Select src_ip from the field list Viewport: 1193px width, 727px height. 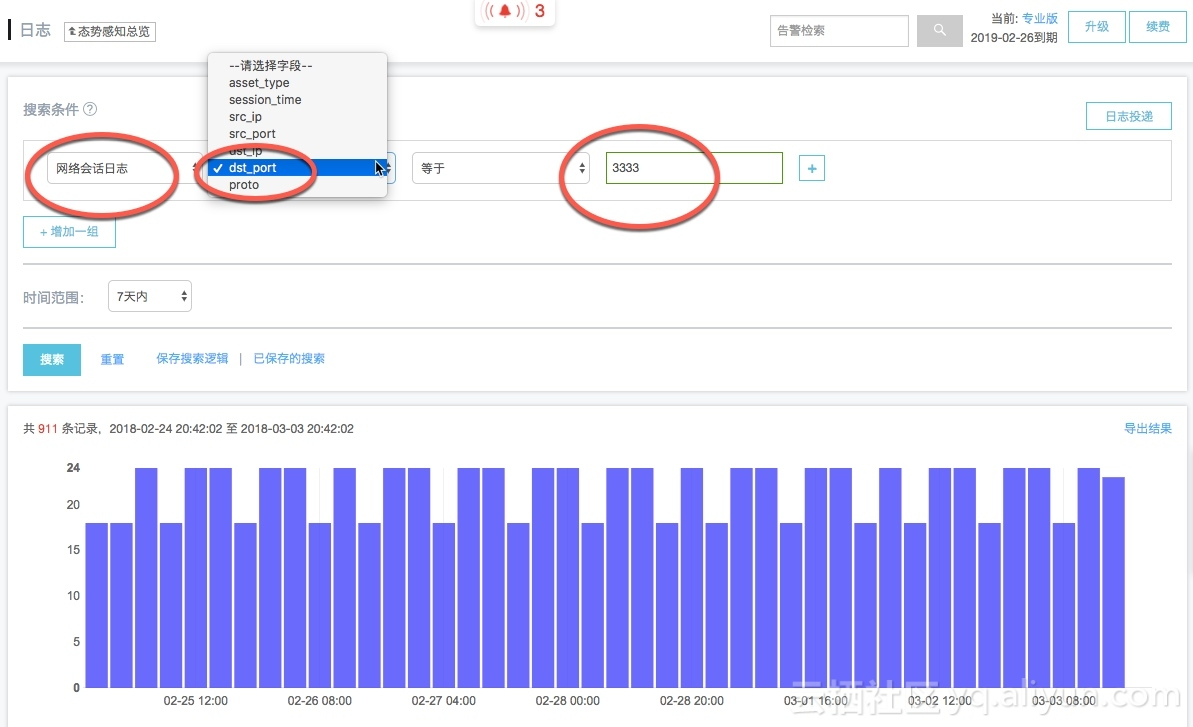[297, 117]
